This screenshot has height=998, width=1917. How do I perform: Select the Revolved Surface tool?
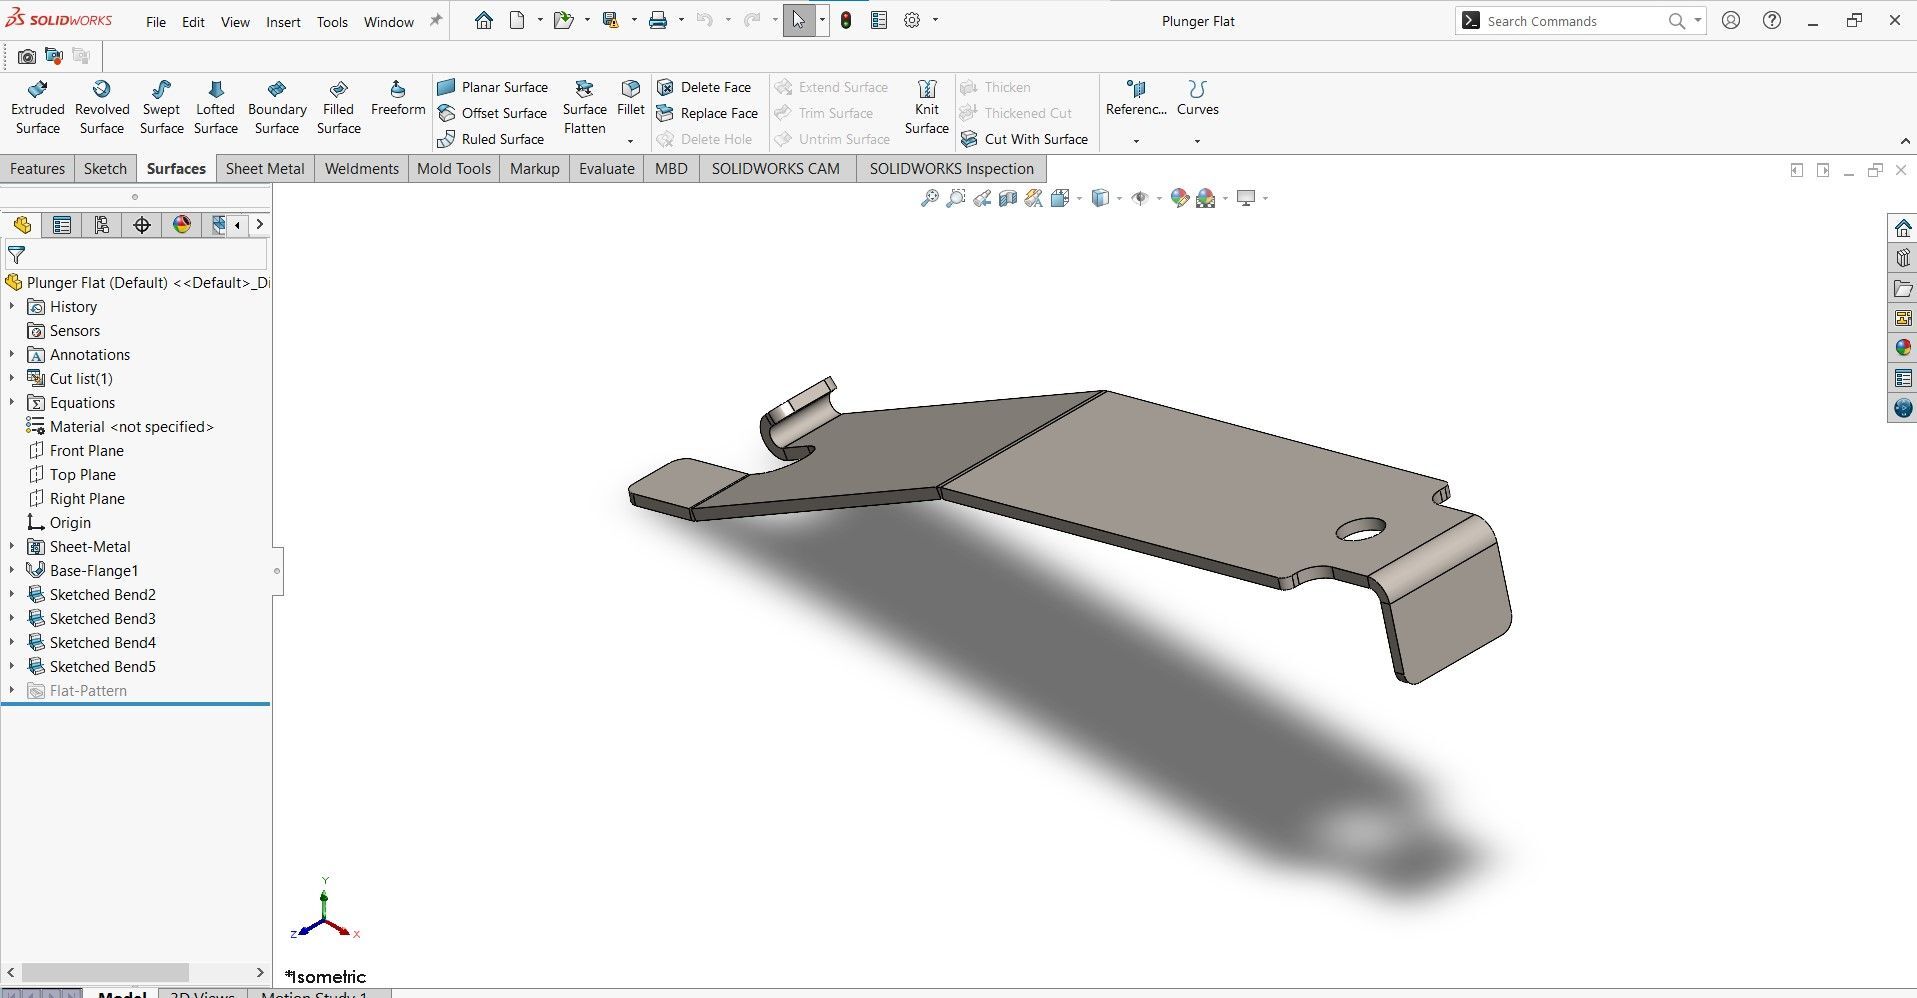(102, 108)
